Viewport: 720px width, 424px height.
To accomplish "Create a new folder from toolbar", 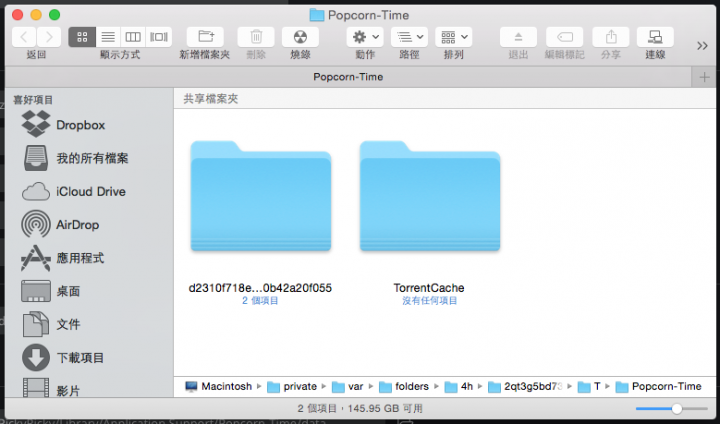I will (x=205, y=37).
